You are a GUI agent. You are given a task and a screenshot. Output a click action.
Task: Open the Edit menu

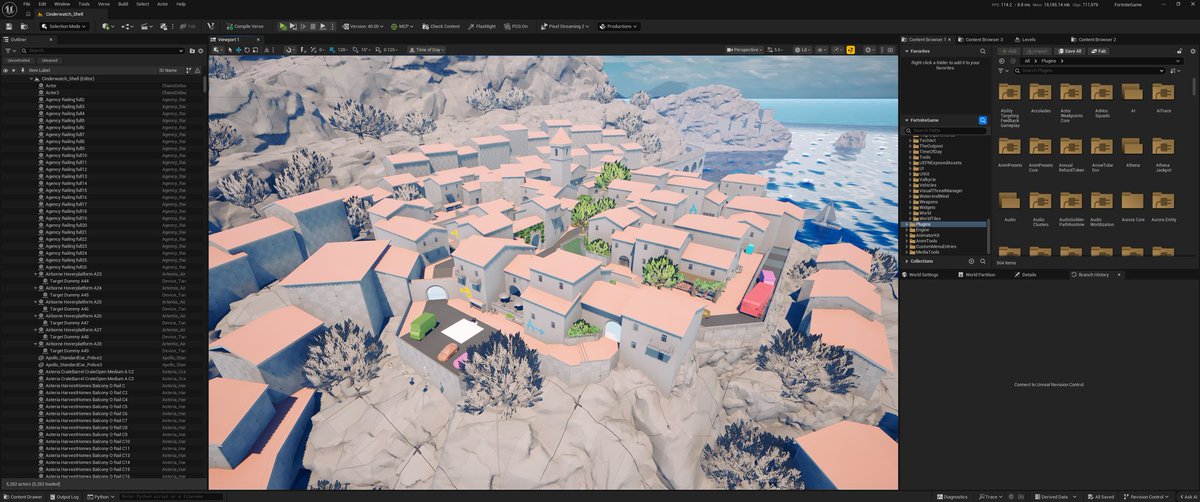[42, 4]
